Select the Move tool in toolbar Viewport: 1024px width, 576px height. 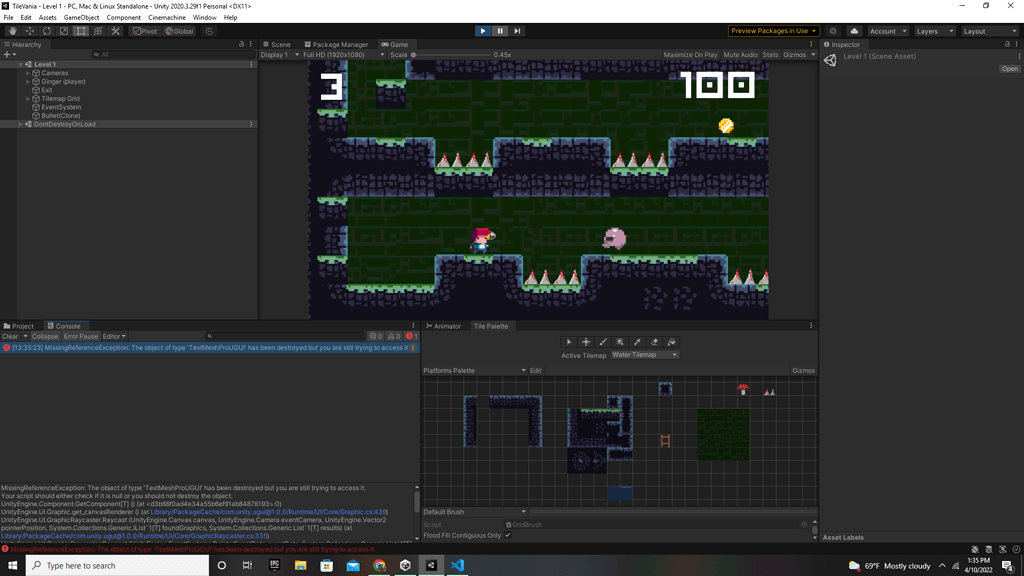29,31
